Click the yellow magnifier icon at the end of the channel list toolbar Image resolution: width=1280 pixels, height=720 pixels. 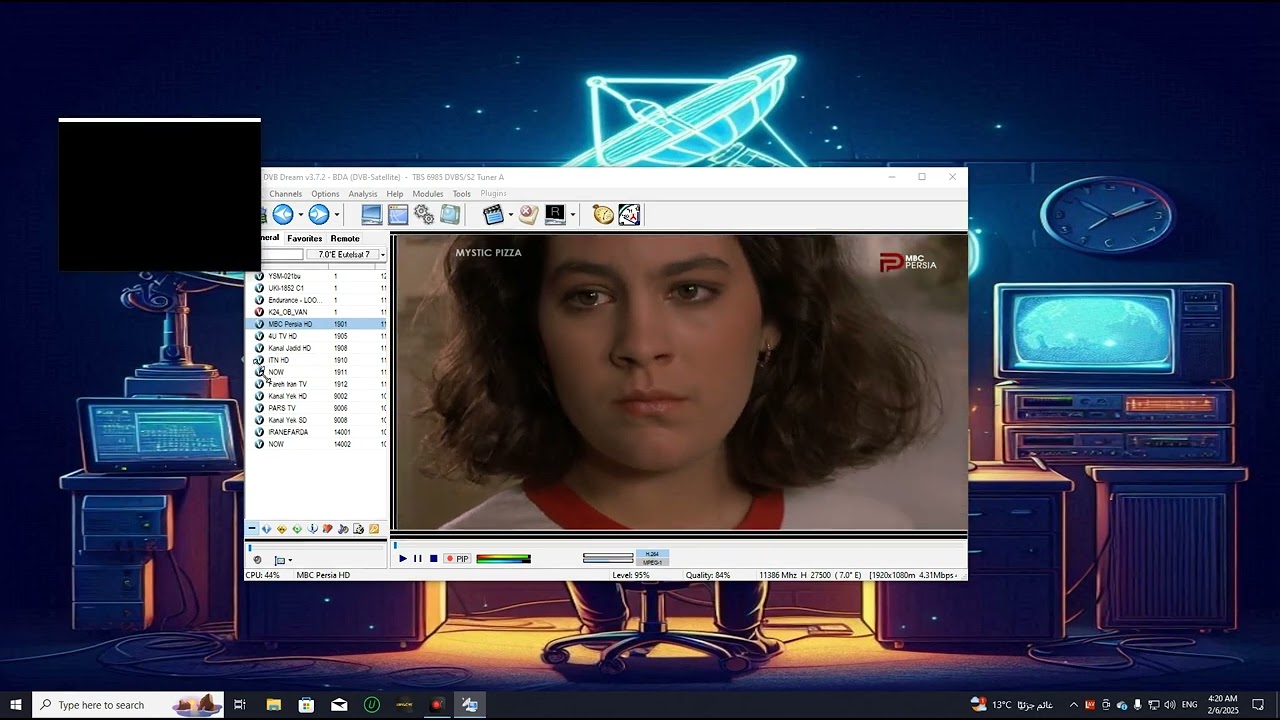(x=374, y=529)
